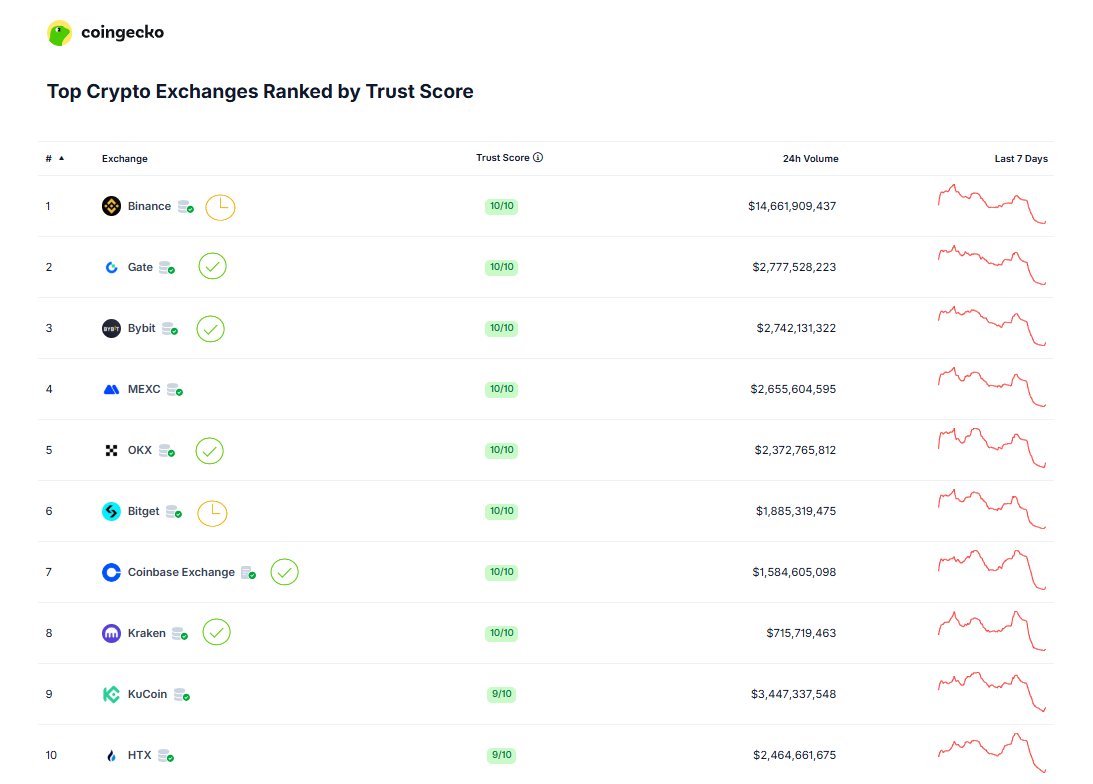Click the $3,447,337,548 volume value
The height and width of the screenshot is (784, 1093).
click(793, 694)
